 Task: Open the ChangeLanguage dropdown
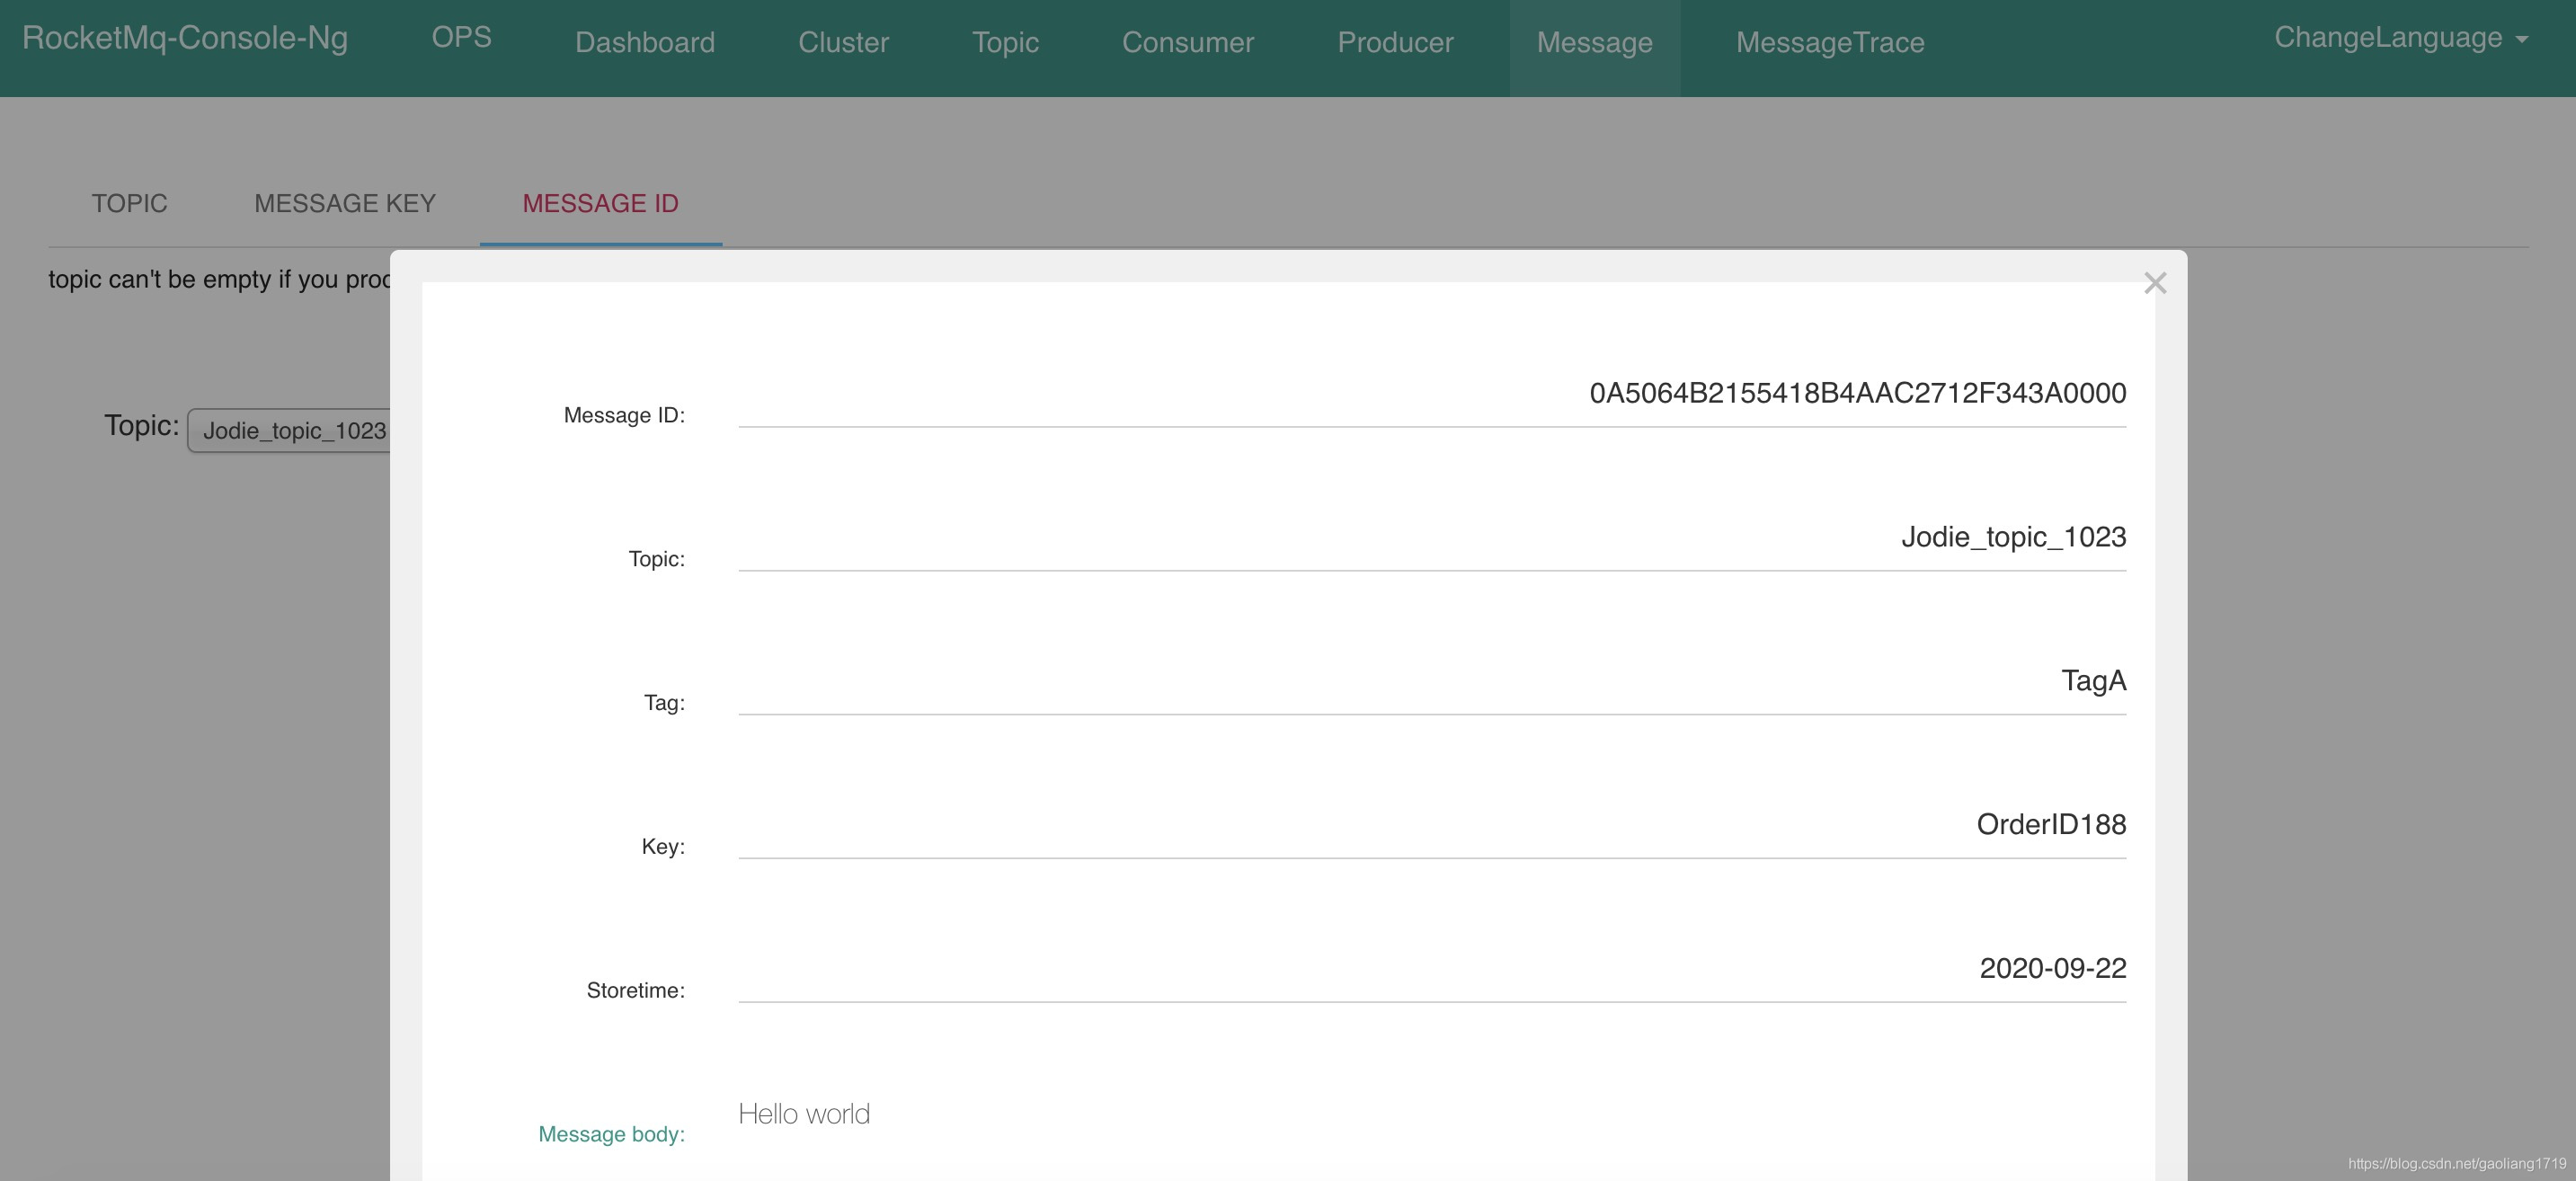(x=2400, y=38)
